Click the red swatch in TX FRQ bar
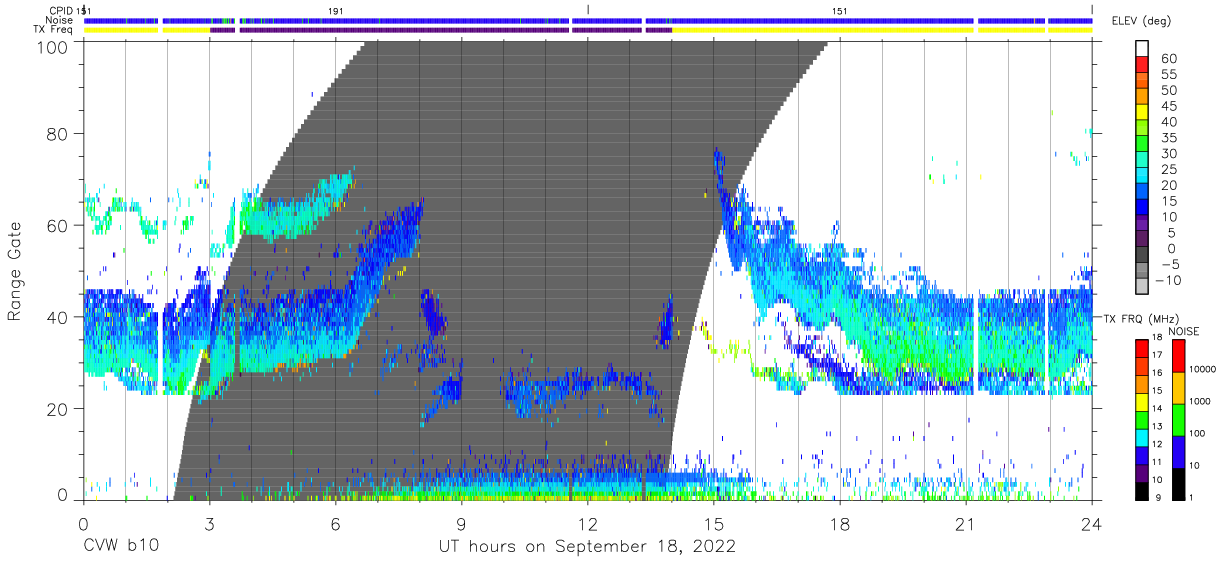This screenshot has height=567, width=1228. pyautogui.click(x=1144, y=349)
